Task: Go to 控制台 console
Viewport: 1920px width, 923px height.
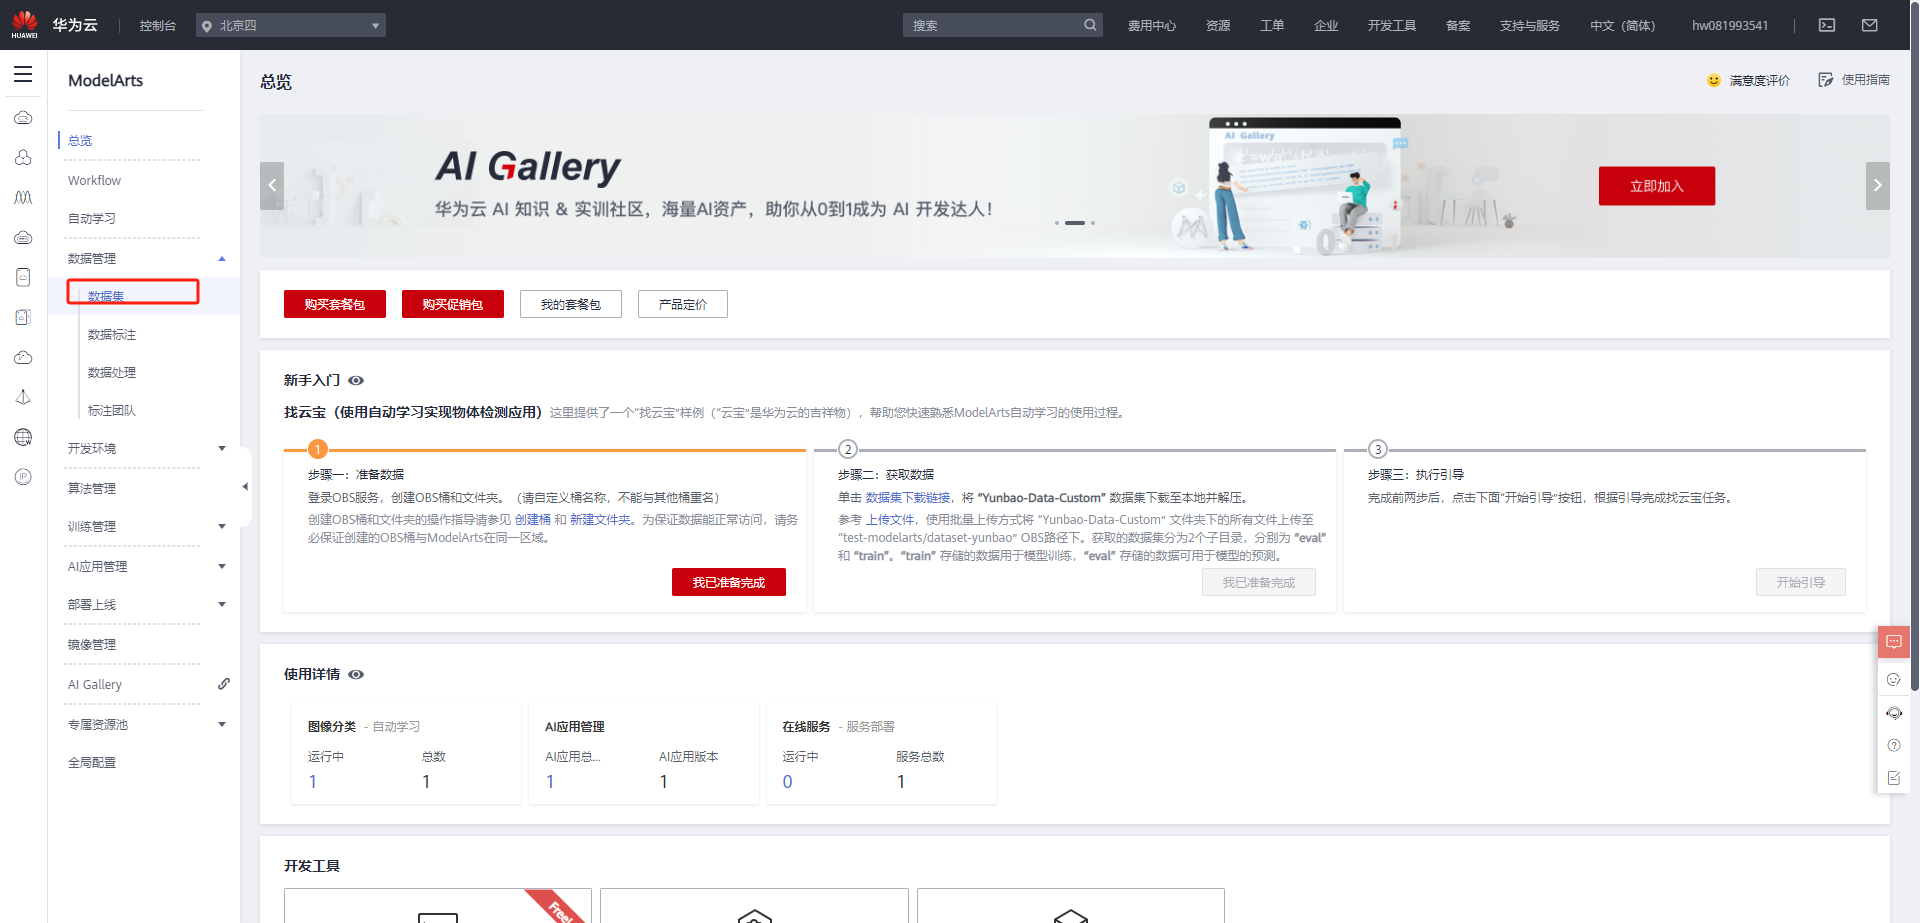Action: point(158,26)
